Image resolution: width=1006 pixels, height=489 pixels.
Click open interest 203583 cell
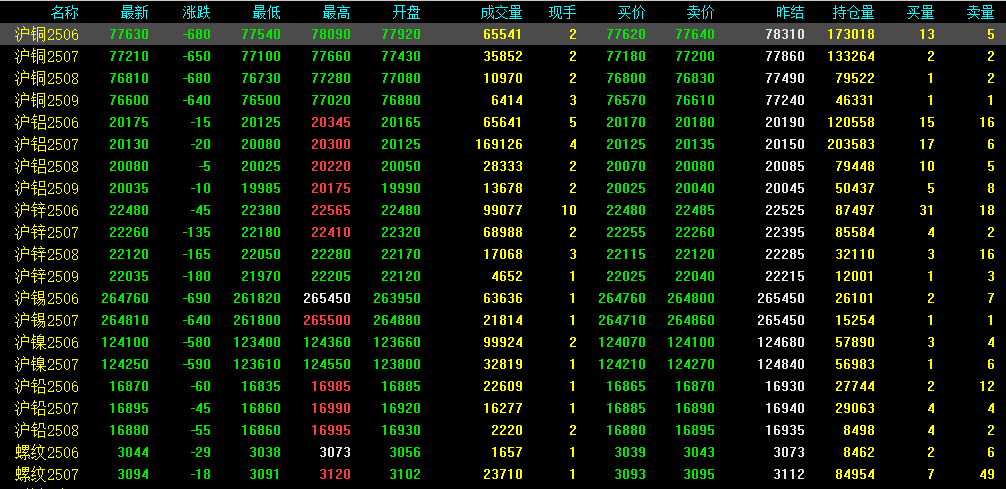(851, 144)
